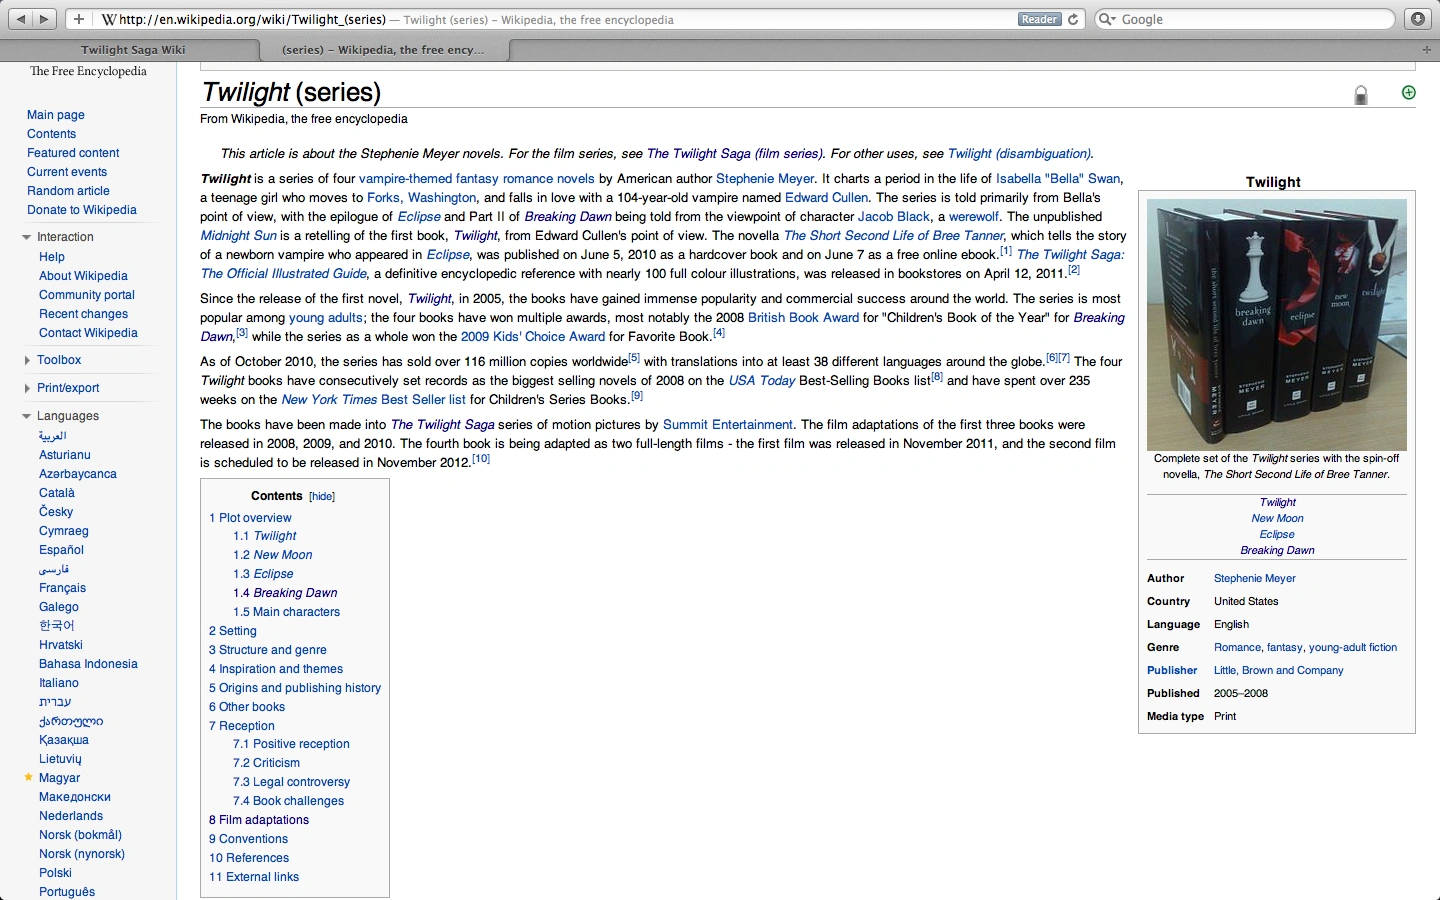Open Featured content in sidebar
This screenshot has width=1440, height=900.
(x=73, y=153)
